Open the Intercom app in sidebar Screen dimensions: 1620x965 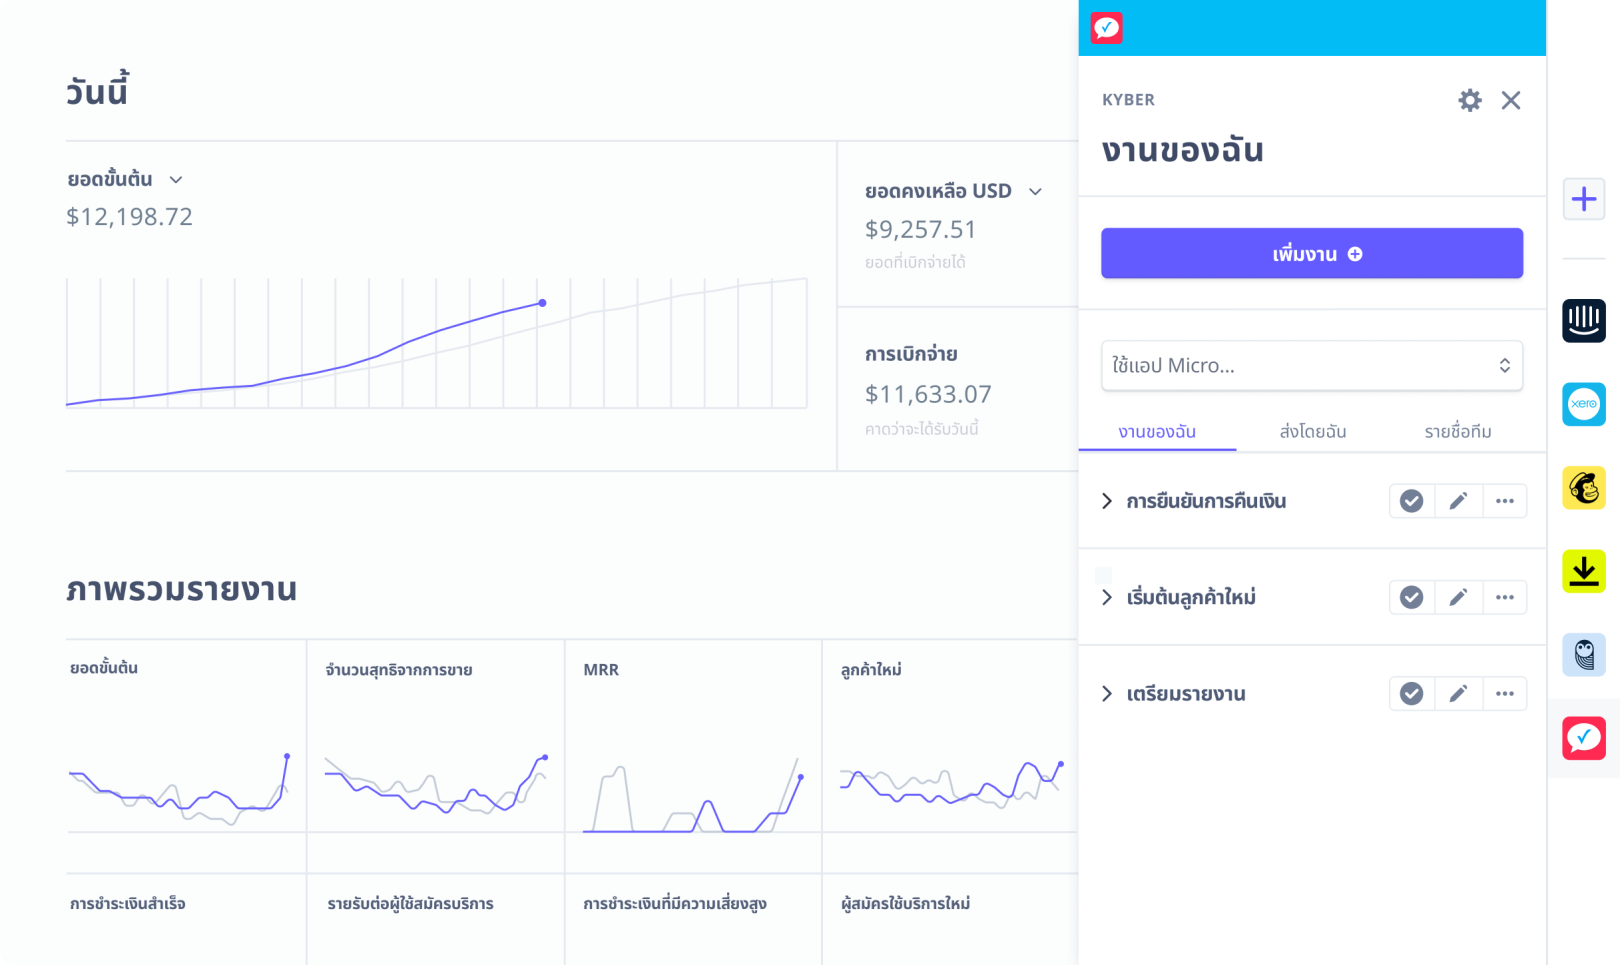(x=1584, y=321)
